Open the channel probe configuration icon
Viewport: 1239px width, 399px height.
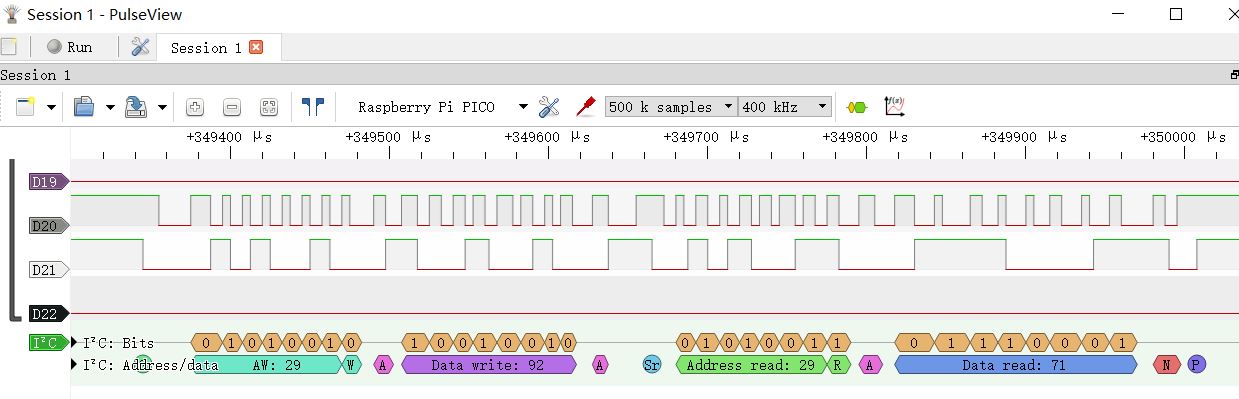[x=585, y=106]
